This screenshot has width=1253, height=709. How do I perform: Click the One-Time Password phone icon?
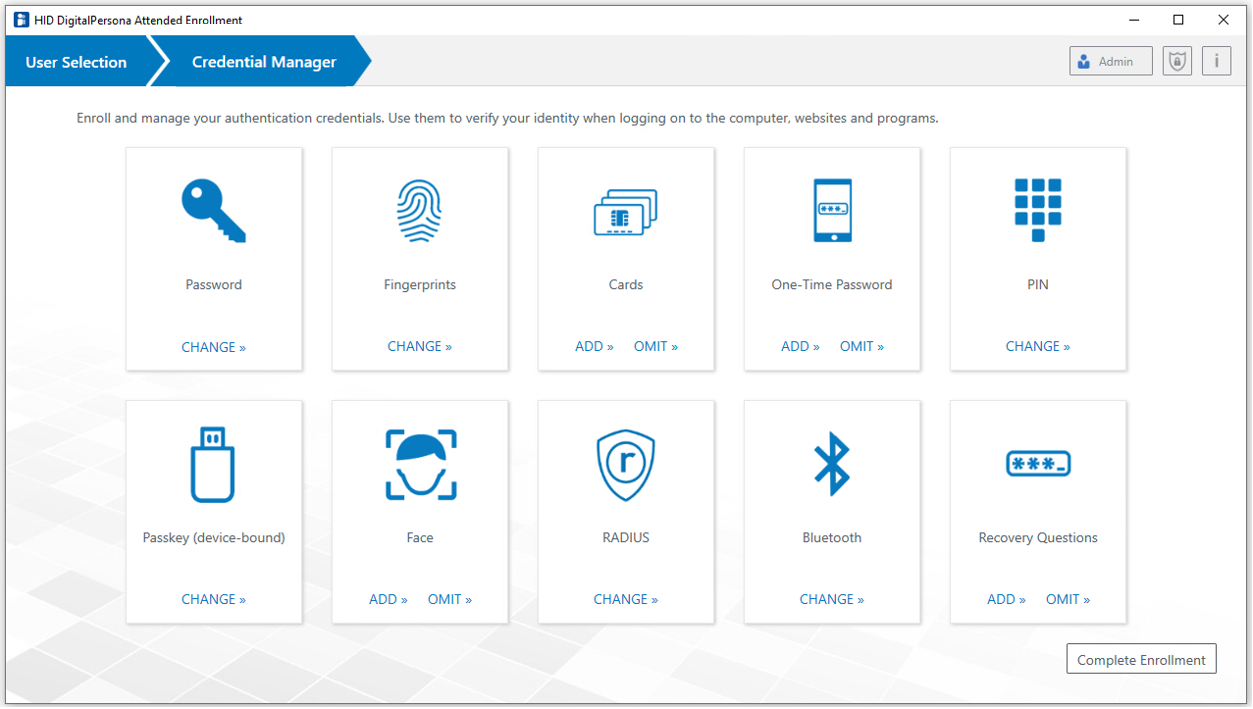point(831,211)
